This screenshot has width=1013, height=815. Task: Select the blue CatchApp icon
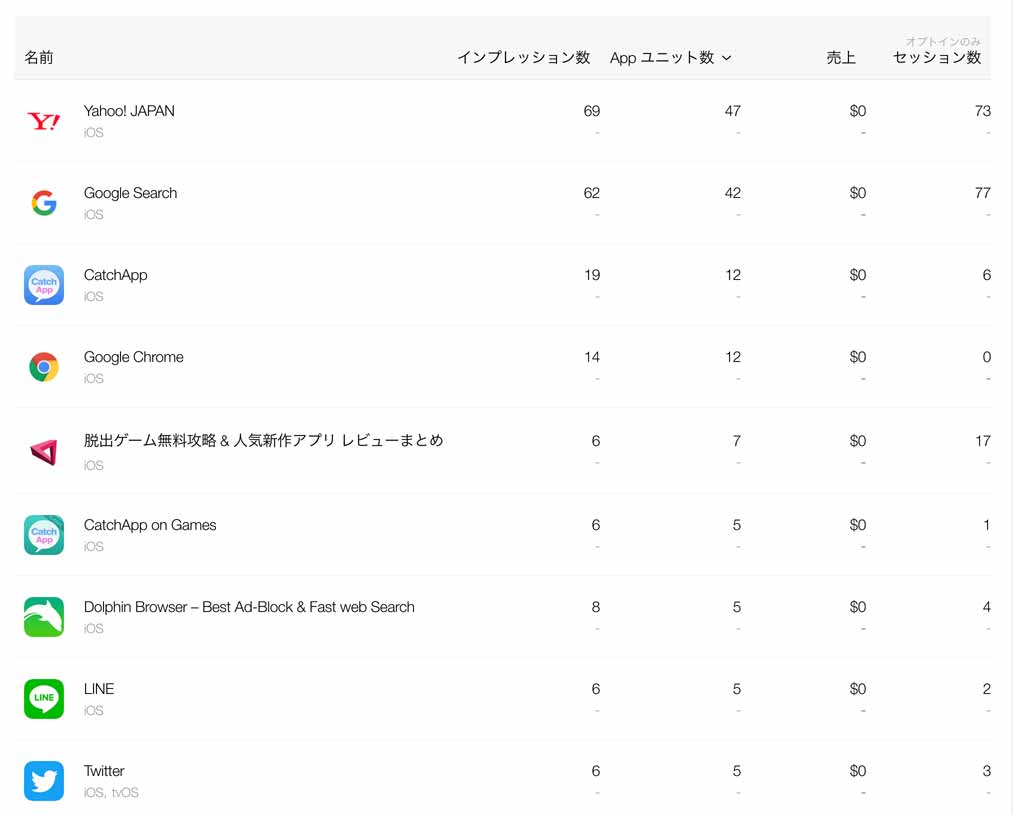[x=44, y=285]
